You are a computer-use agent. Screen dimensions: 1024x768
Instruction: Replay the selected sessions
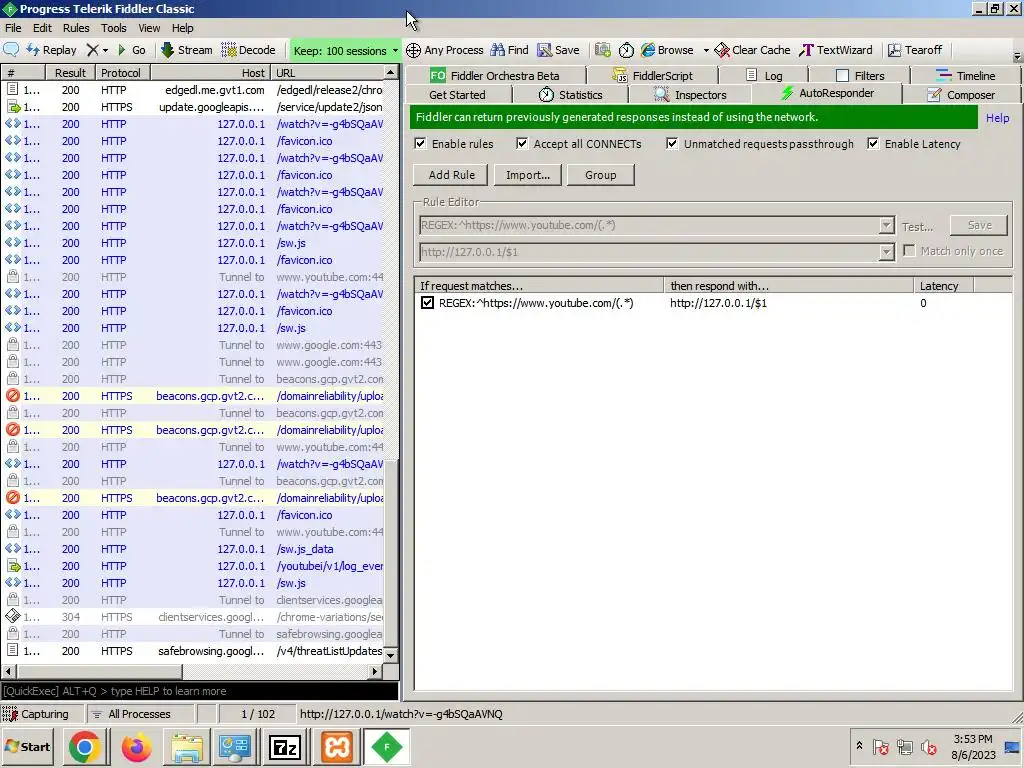(52, 50)
